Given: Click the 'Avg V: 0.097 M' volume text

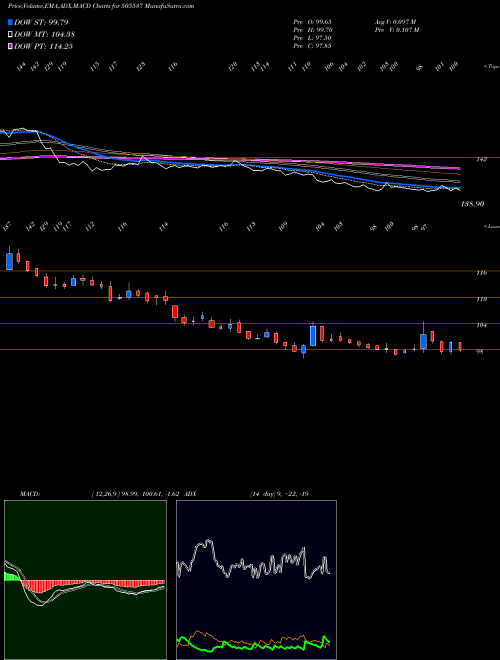Looking at the screenshot, I should pyautogui.click(x=395, y=22).
